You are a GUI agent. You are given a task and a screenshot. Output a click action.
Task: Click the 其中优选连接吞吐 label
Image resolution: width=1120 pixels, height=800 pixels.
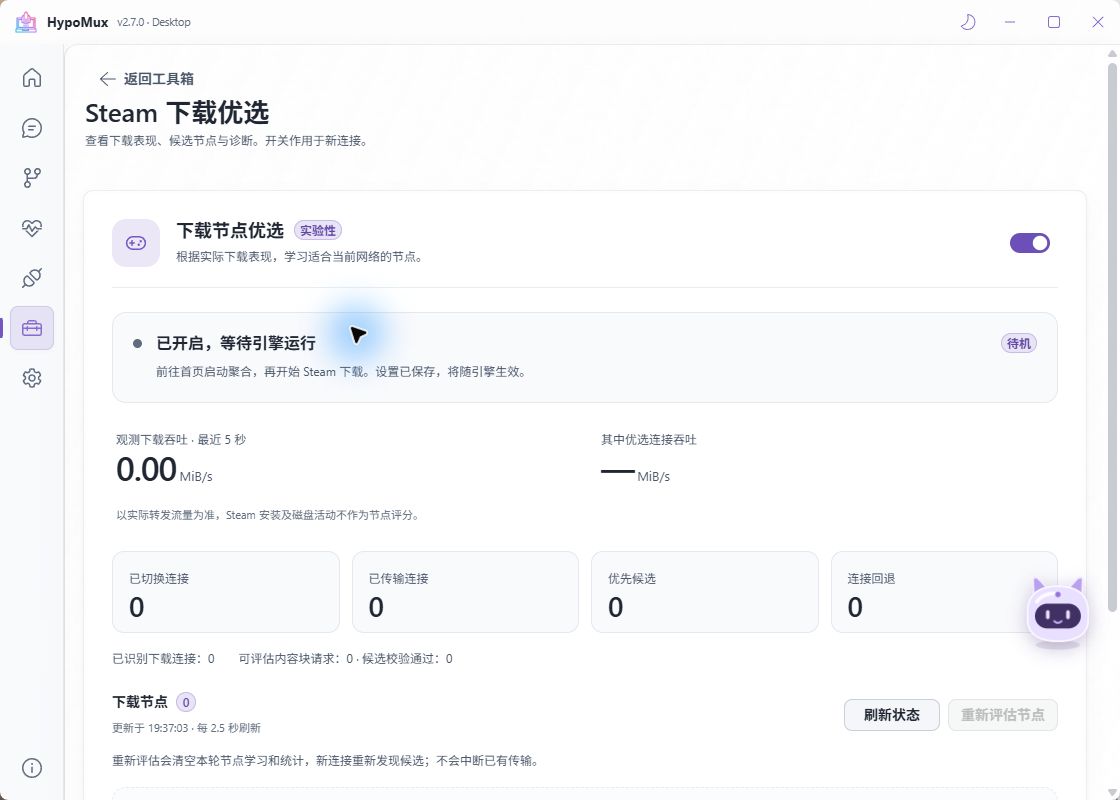click(x=649, y=440)
